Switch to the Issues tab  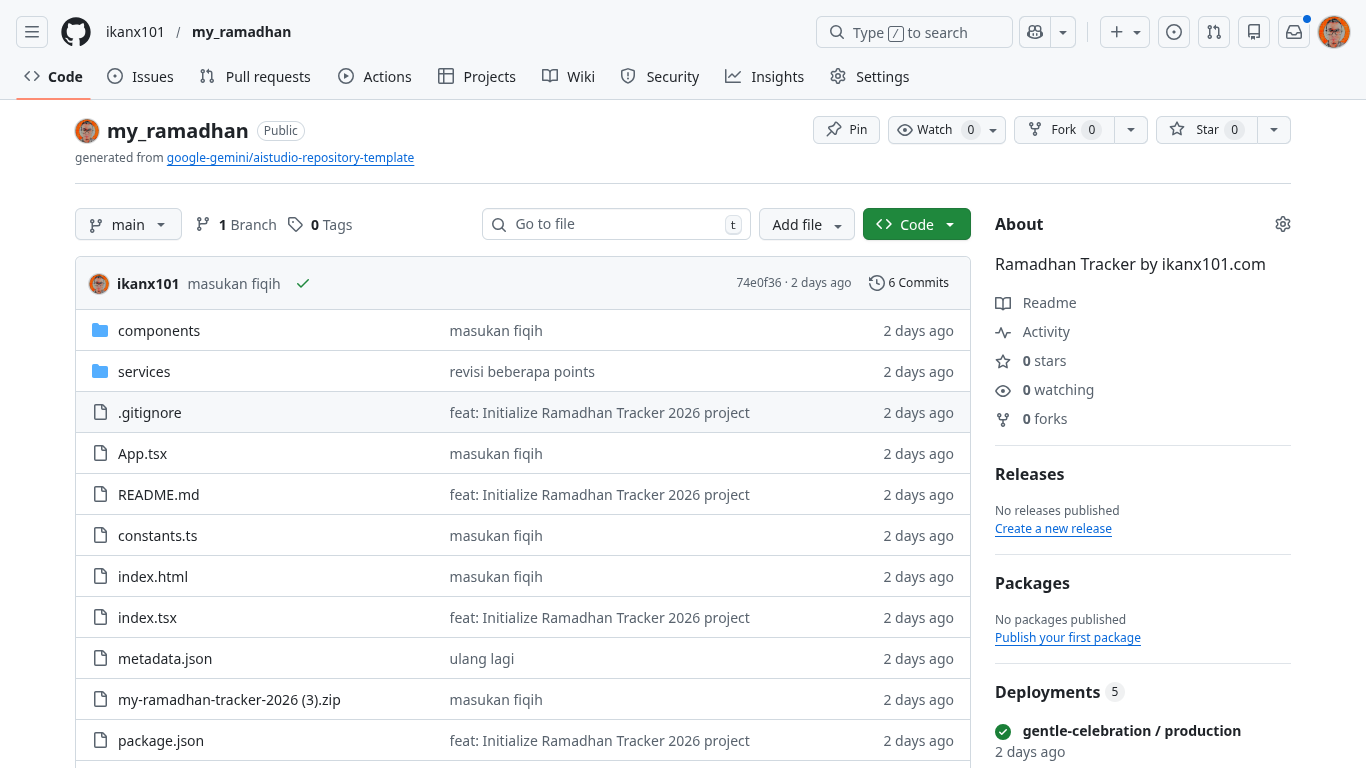tap(140, 77)
